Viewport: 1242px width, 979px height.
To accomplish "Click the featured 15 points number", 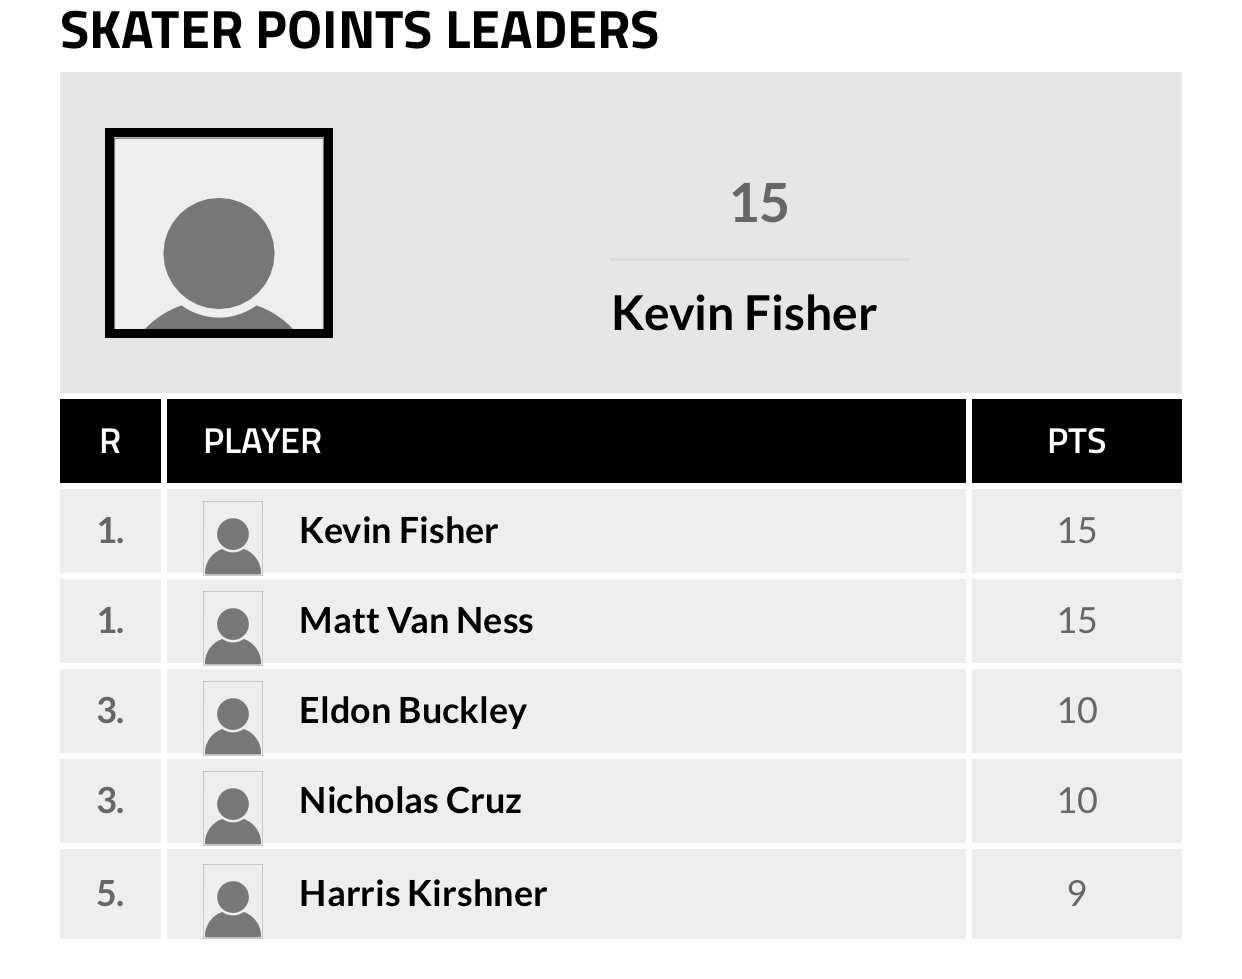I will pyautogui.click(x=759, y=203).
